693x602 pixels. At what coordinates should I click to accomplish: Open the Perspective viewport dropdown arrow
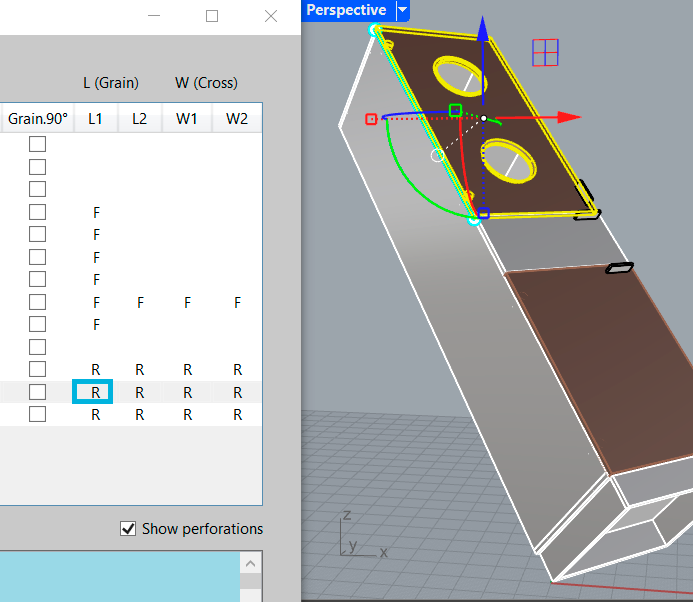click(x=403, y=10)
